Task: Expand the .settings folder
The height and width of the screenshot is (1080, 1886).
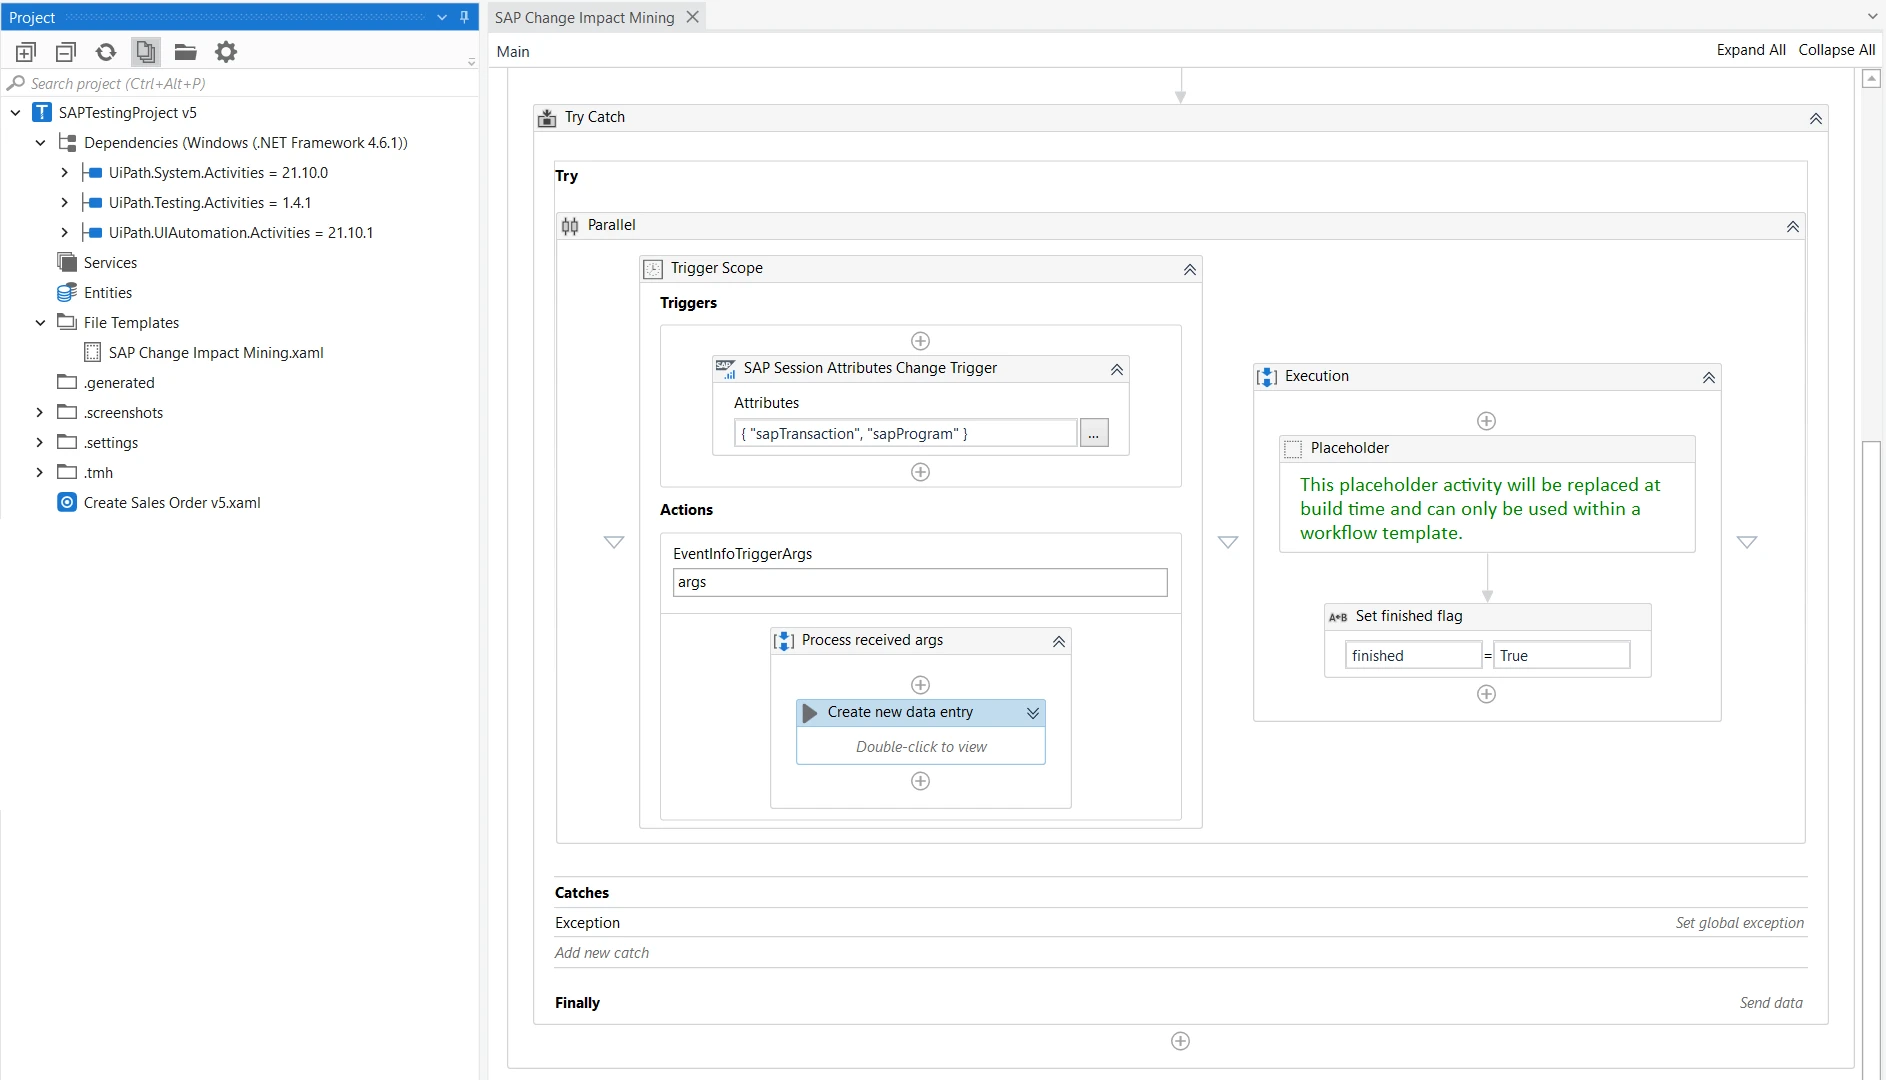Action: (40, 443)
